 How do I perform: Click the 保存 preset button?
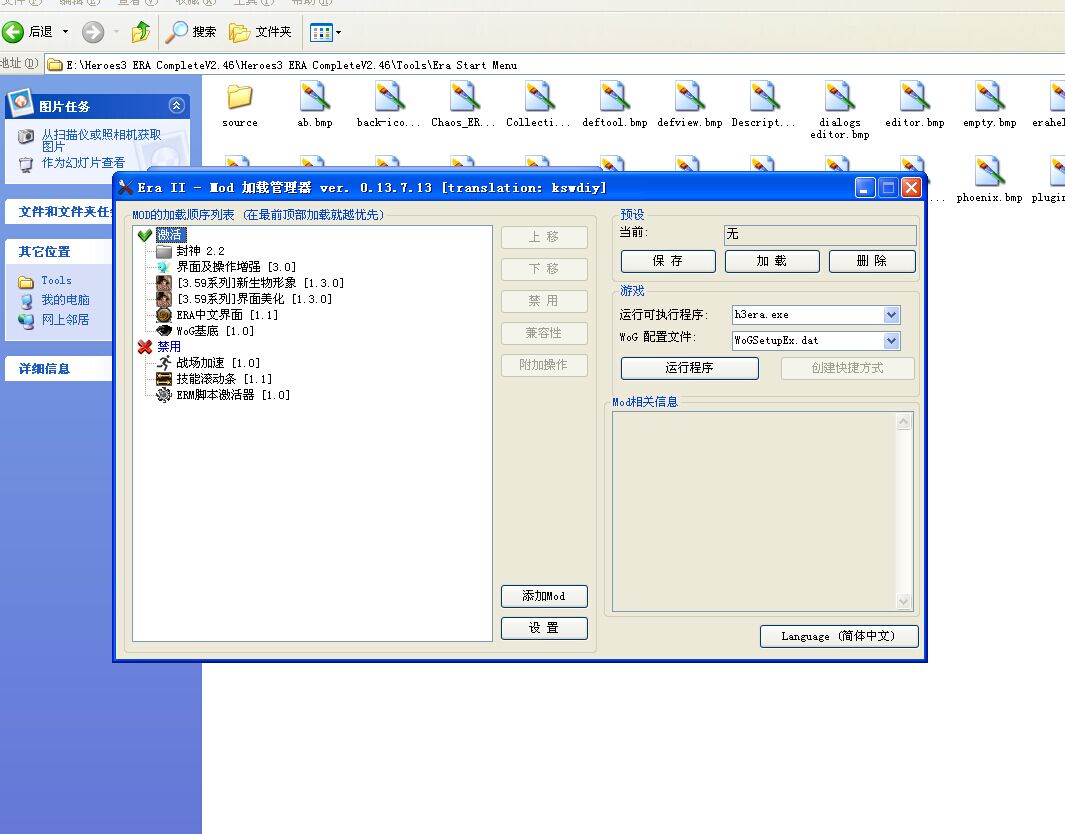point(668,261)
